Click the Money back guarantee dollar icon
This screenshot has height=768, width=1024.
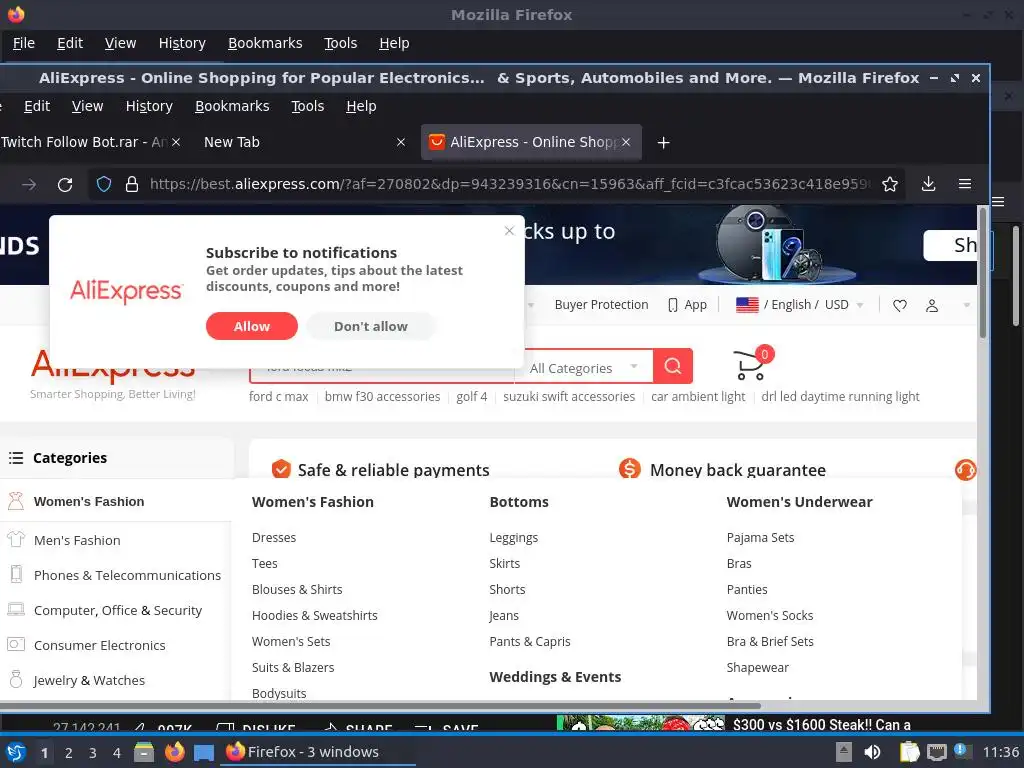point(630,468)
